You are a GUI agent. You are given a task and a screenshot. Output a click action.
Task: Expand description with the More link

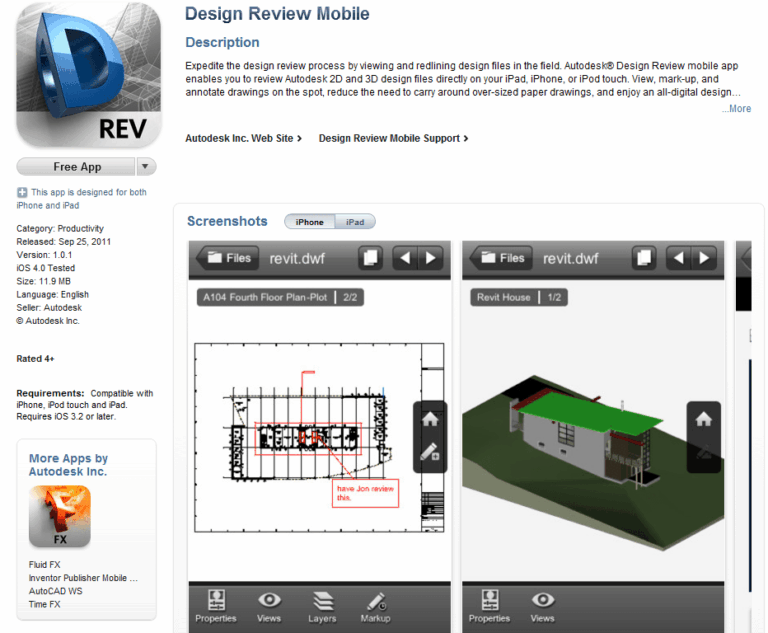click(x=736, y=109)
